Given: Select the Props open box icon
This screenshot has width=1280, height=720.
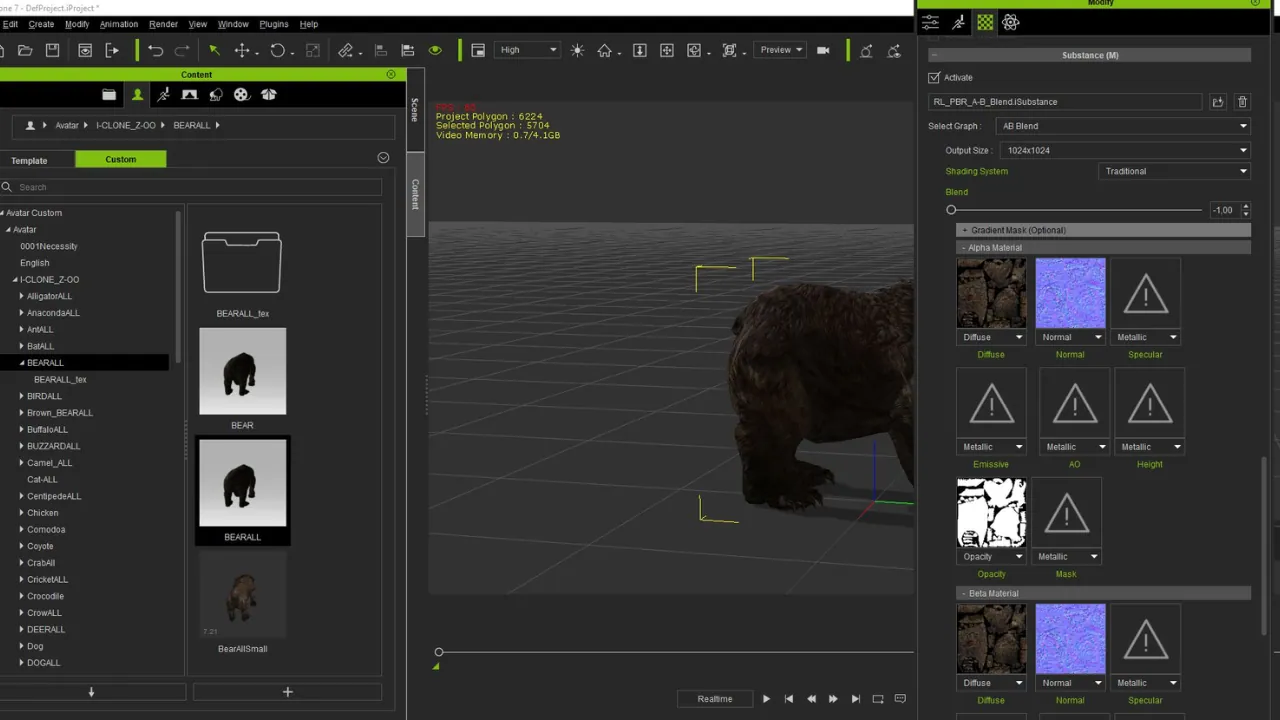Looking at the screenshot, I should 268,95.
